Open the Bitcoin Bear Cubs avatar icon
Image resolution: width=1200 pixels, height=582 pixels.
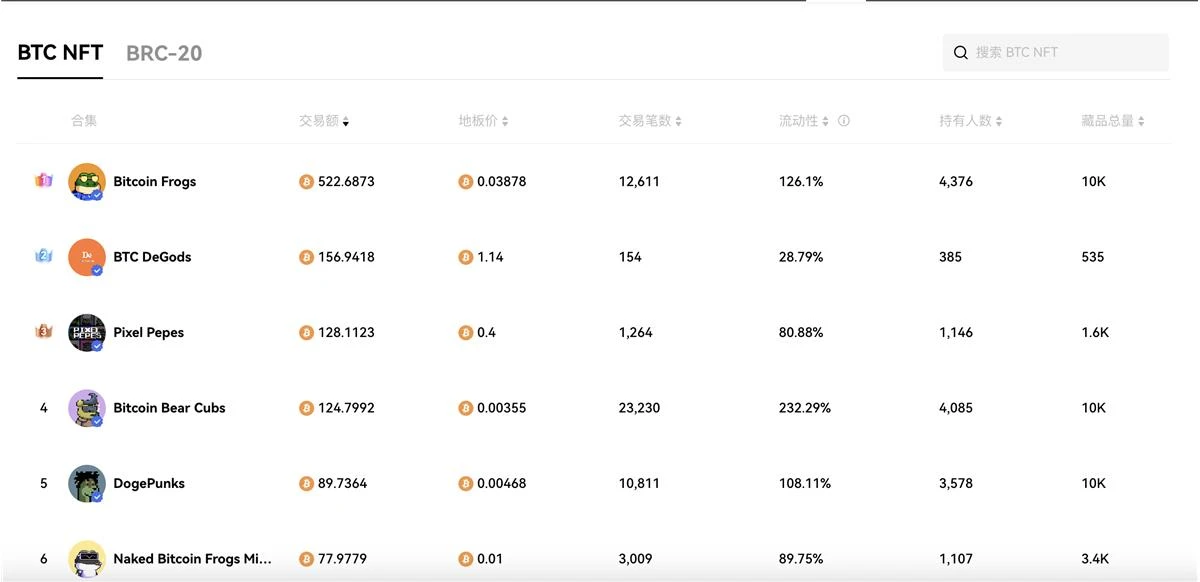tap(87, 408)
